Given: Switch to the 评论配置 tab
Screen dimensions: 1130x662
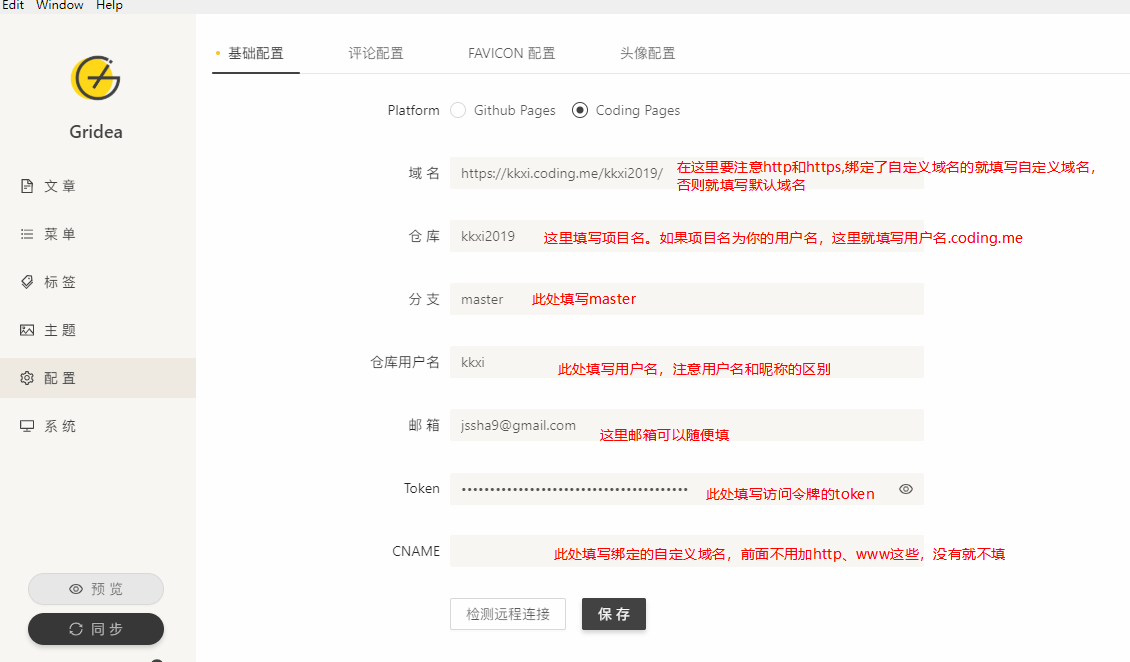Looking at the screenshot, I should point(375,53).
